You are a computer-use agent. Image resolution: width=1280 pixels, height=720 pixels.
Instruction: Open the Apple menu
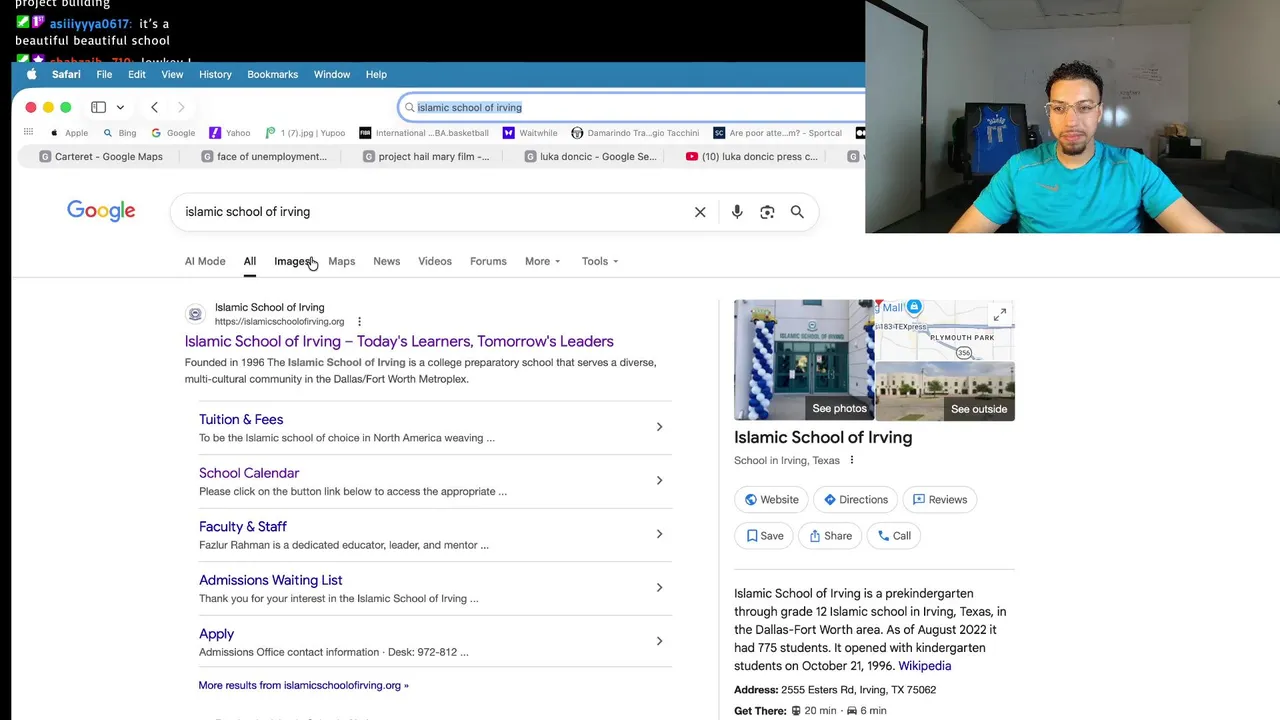pyautogui.click(x=31, y=74)
